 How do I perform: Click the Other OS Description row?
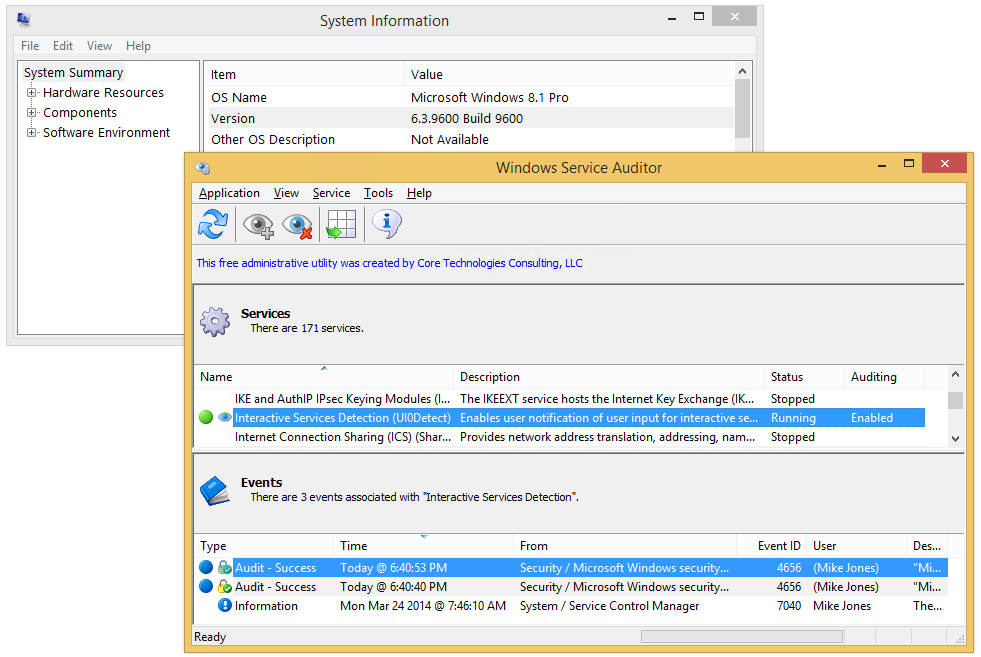click(x=471, y=140)
